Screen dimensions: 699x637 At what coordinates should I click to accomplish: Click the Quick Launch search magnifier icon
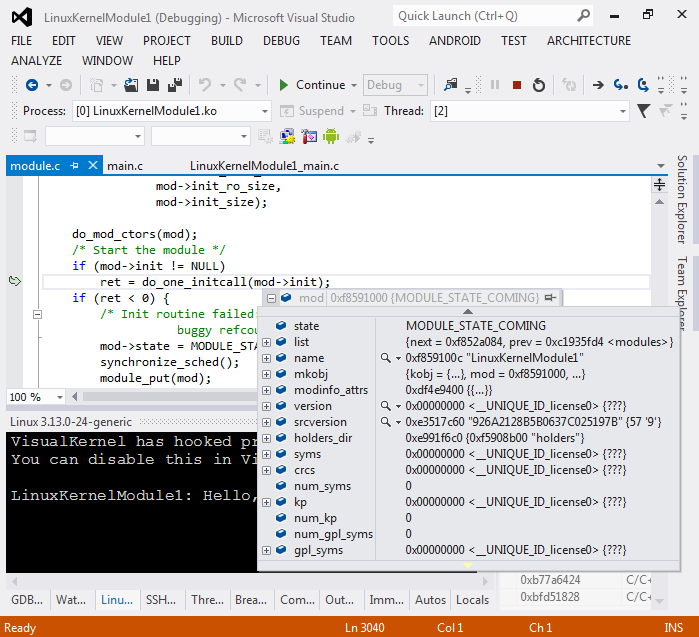[x=583, y=16]
